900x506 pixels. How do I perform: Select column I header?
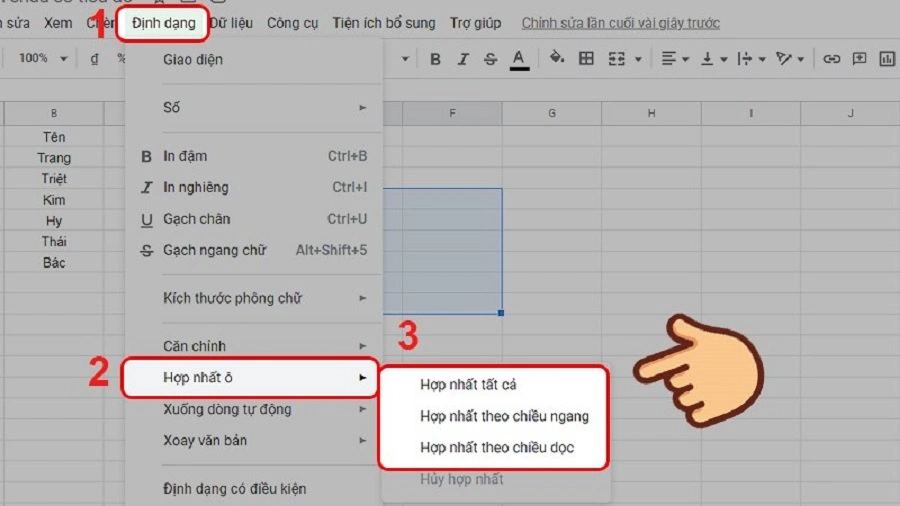[751, 113]
